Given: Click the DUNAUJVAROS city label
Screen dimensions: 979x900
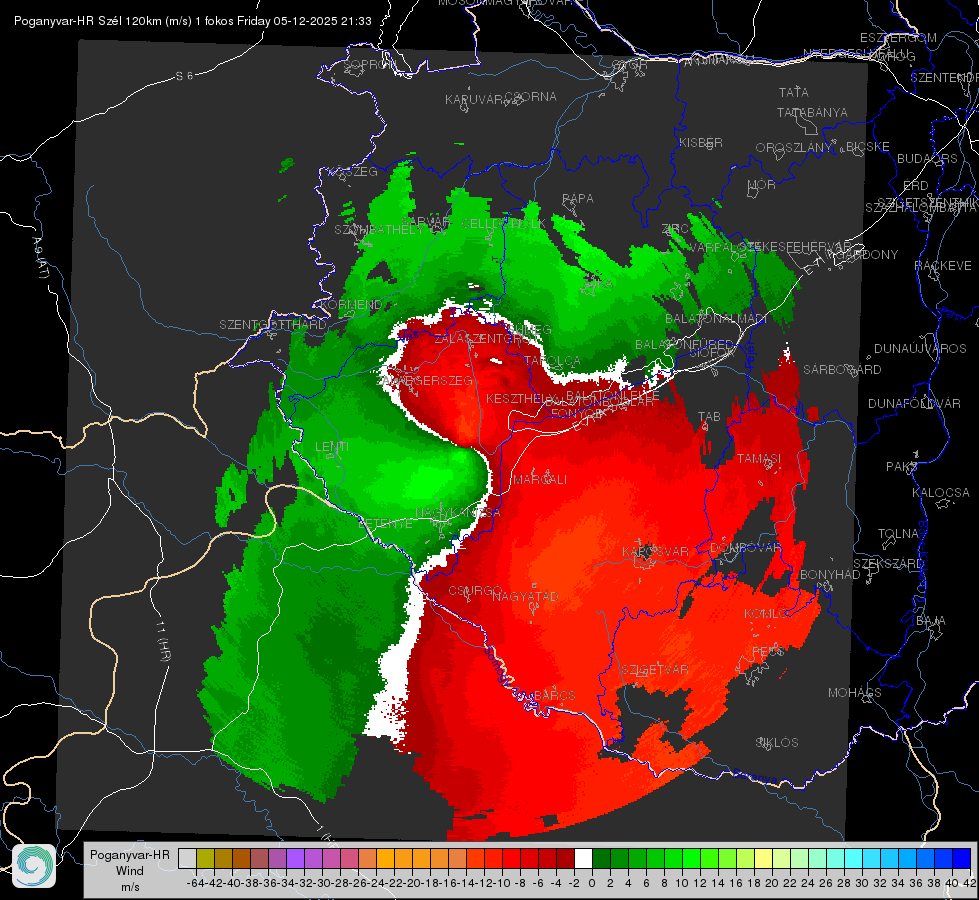Looking at the screenshot, I should pos(920,349).
